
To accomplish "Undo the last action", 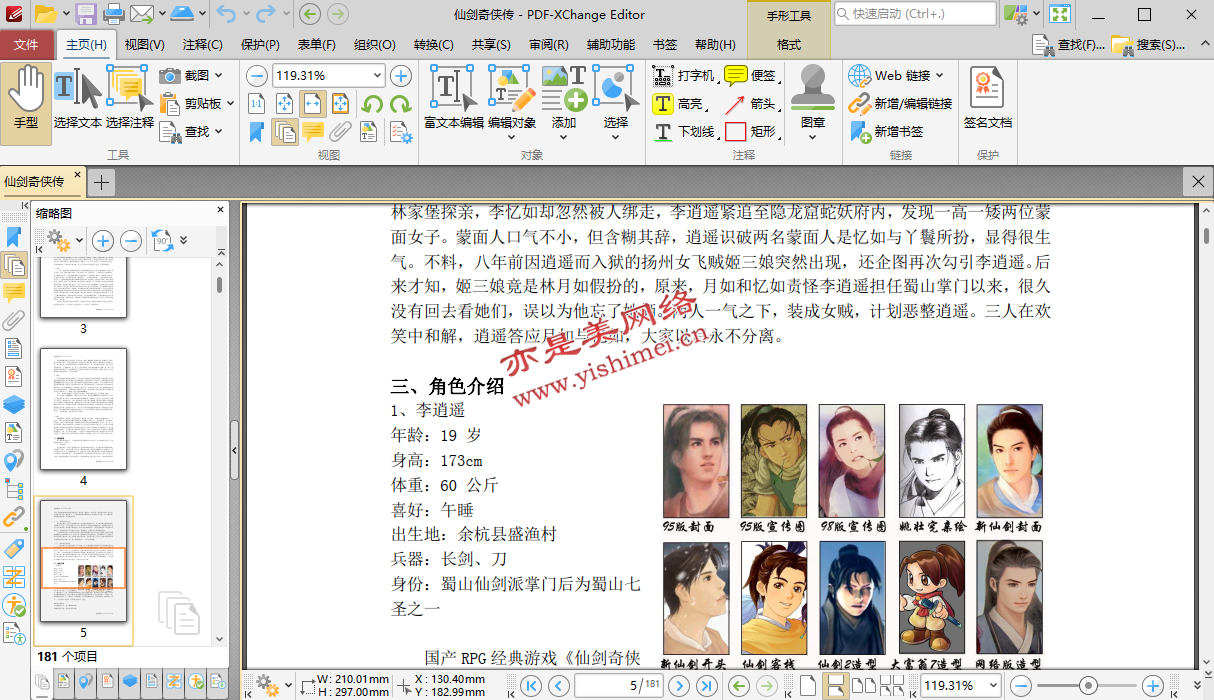I will 224,14.
